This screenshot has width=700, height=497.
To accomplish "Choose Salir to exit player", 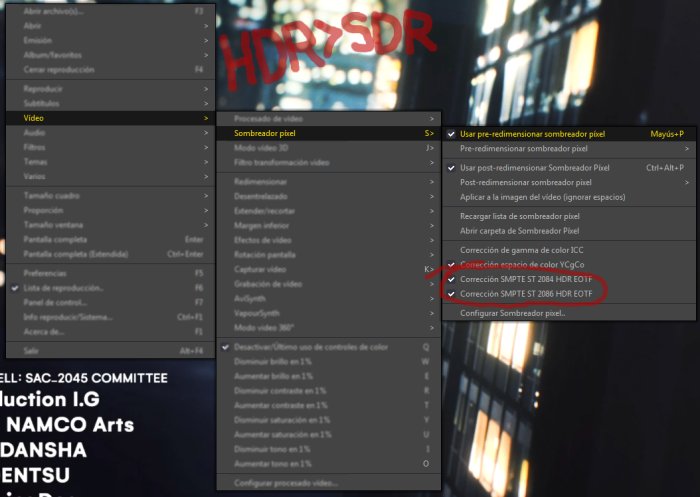I will 110,351.
